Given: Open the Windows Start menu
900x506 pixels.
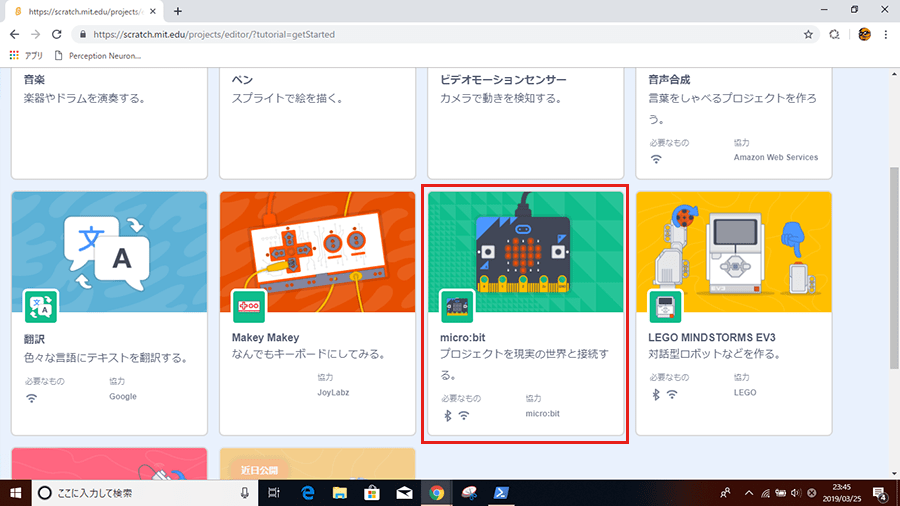Looking at the screenshot, I should point(15,493).
